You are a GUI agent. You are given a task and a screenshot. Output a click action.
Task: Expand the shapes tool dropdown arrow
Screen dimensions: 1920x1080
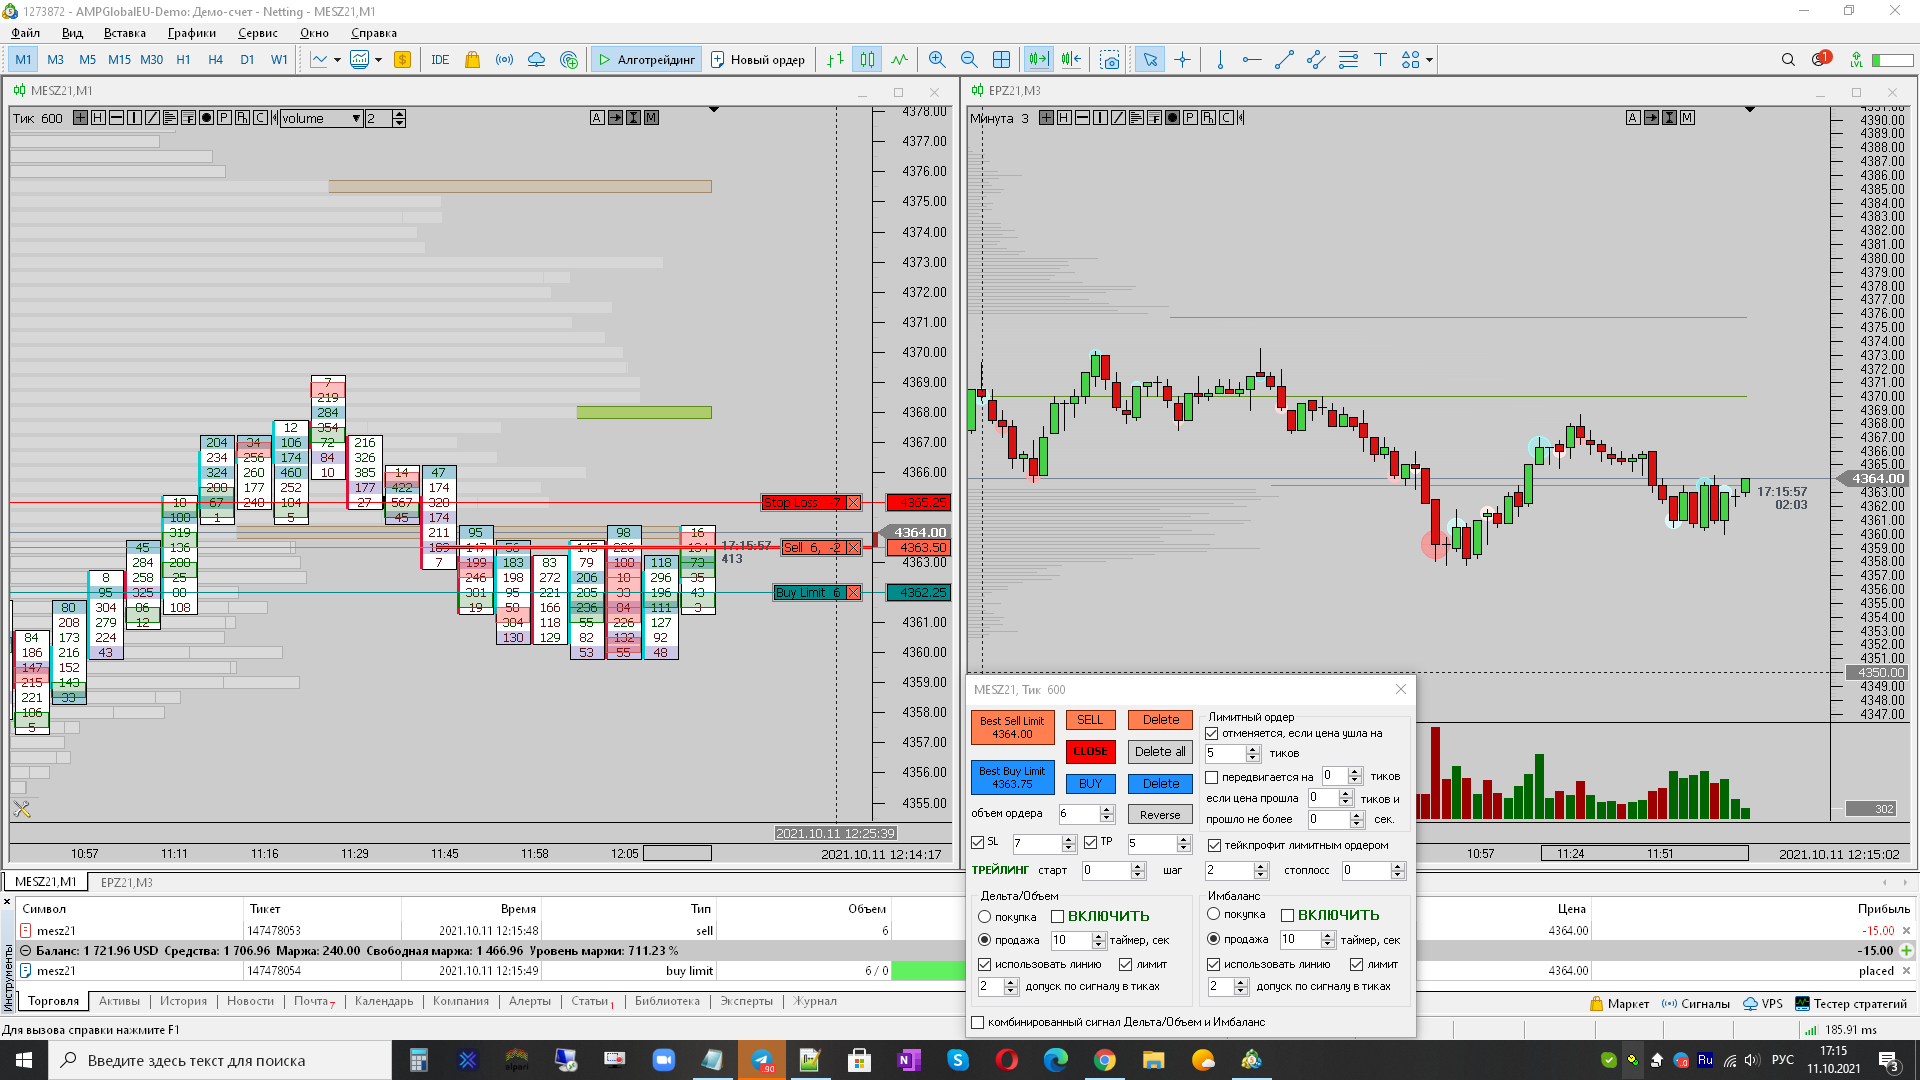pos(1430,60)
